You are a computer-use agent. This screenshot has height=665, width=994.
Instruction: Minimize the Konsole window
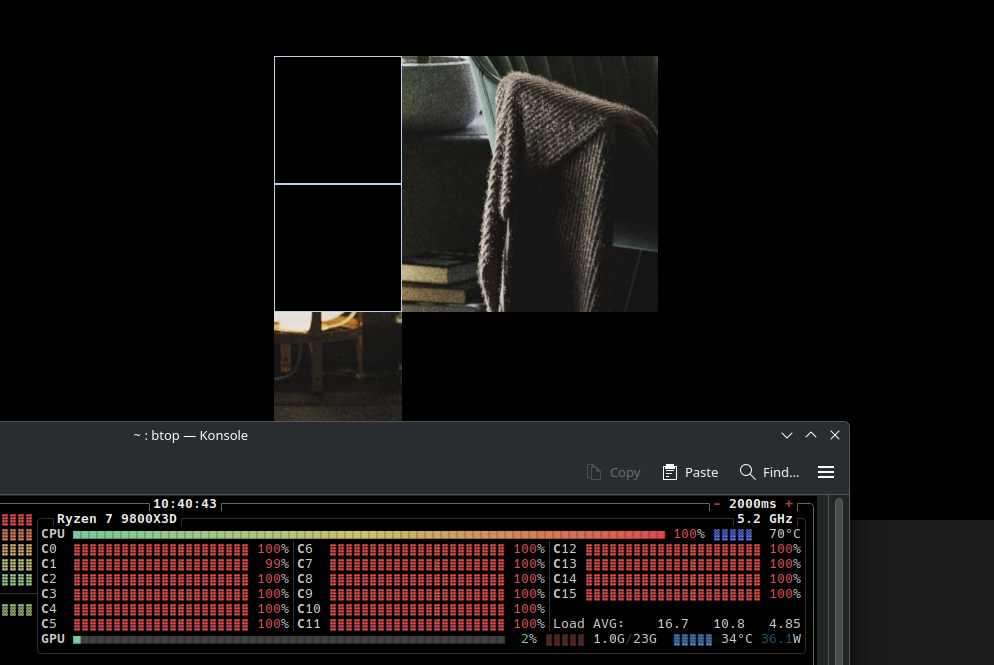[x=787, y=436]
